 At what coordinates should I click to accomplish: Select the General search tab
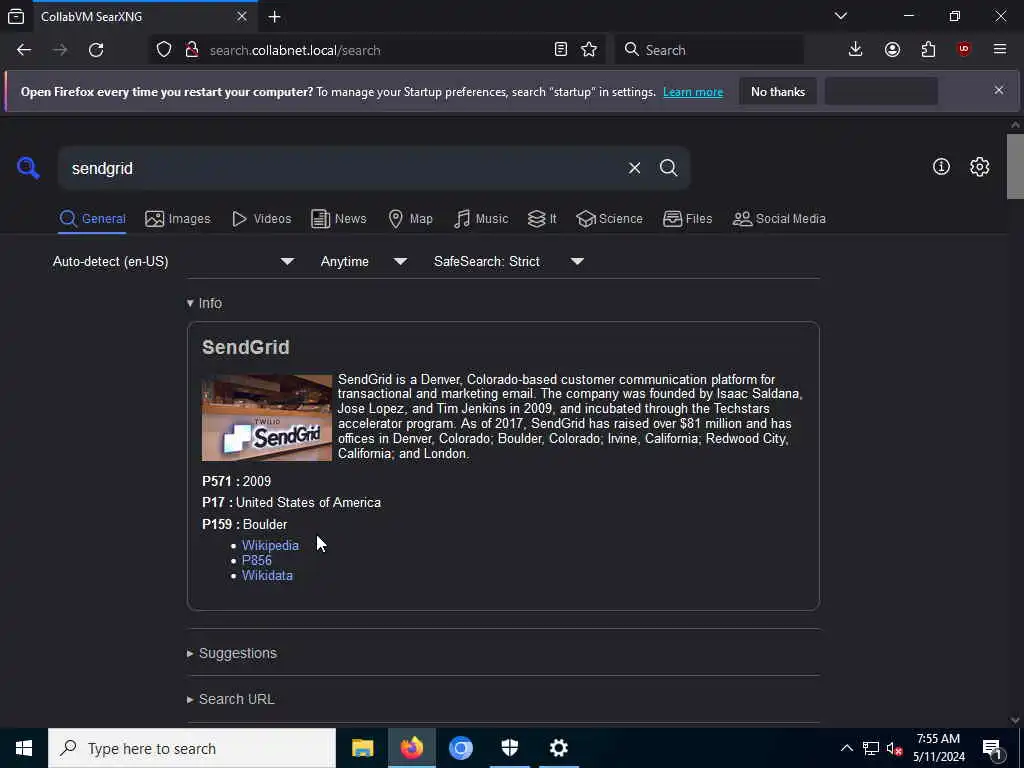point(92,219)
